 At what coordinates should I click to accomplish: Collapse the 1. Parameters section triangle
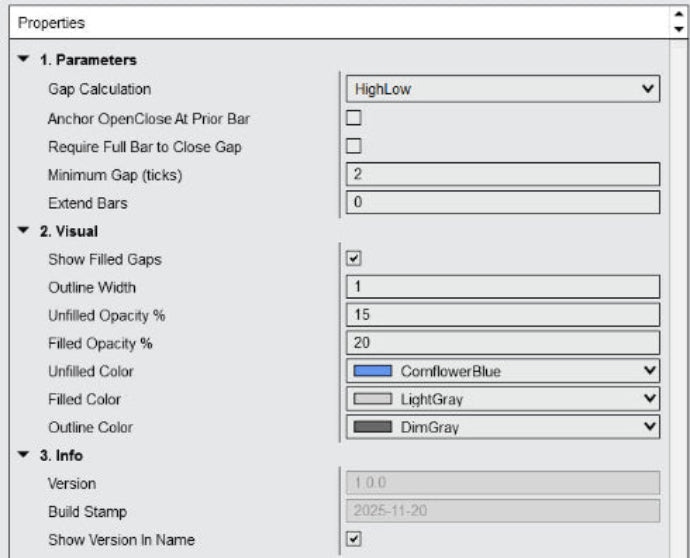click(23, 60)
